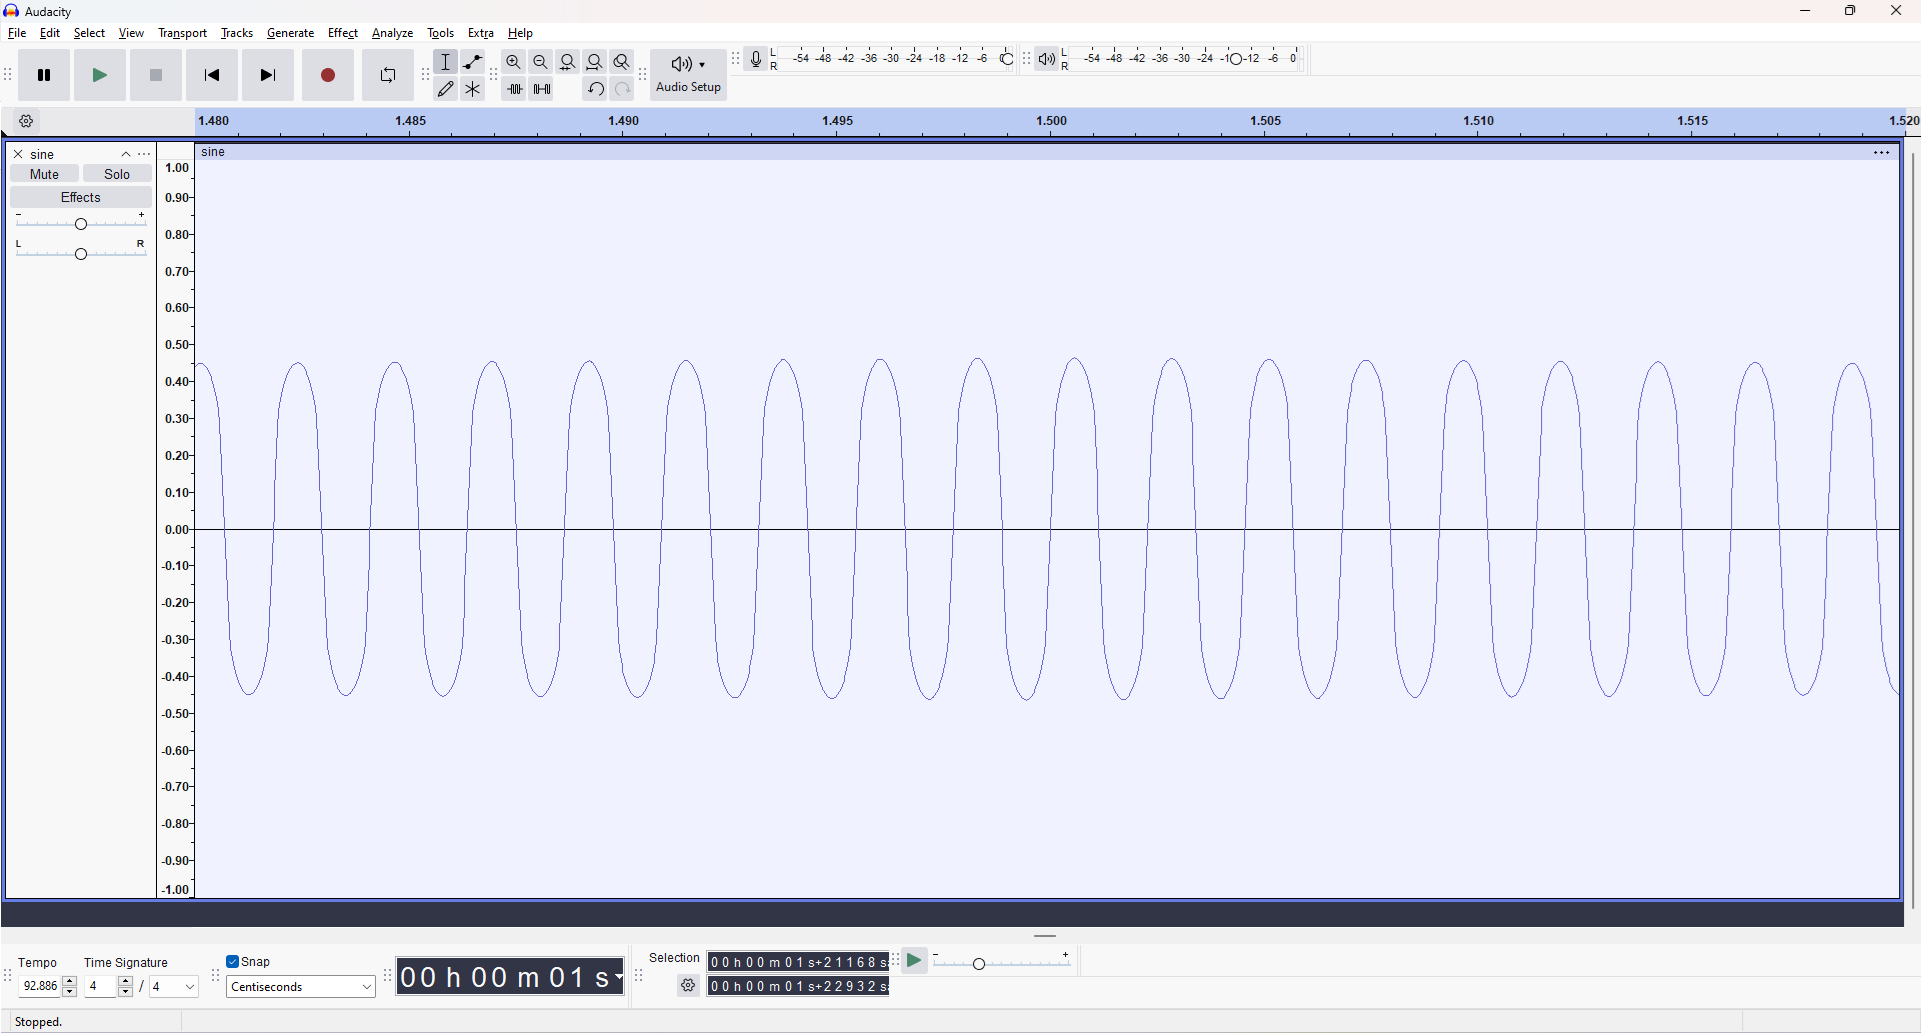This screenshot has width=1921, height=1033.
Task: Select the Selection tool
Action: pyautogui.click(x=446, y=61)
